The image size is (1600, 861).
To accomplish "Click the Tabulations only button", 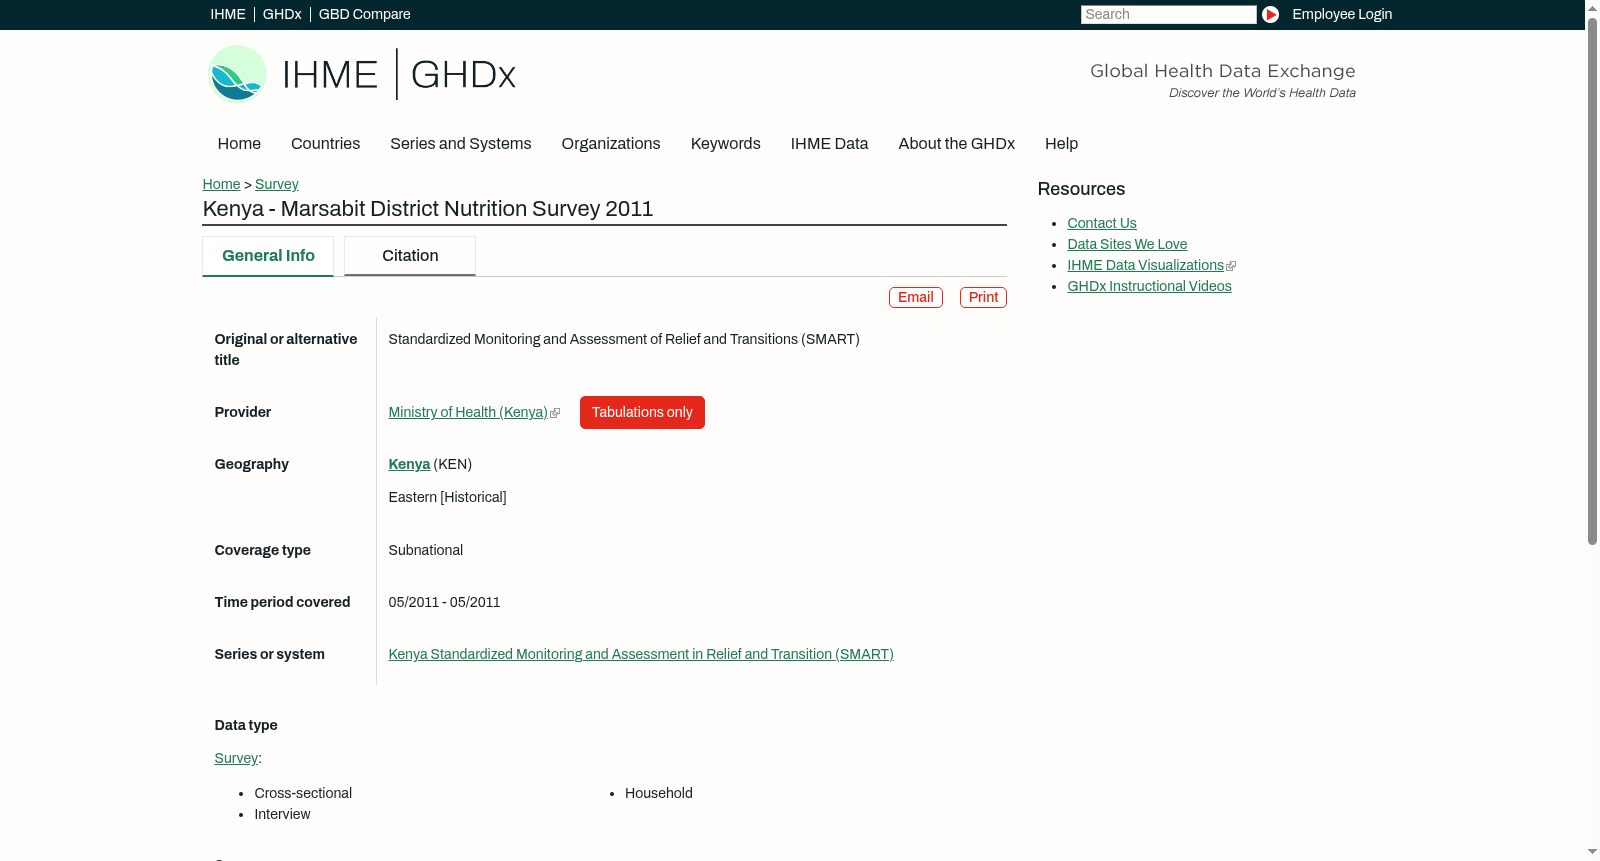I will 642,413.
